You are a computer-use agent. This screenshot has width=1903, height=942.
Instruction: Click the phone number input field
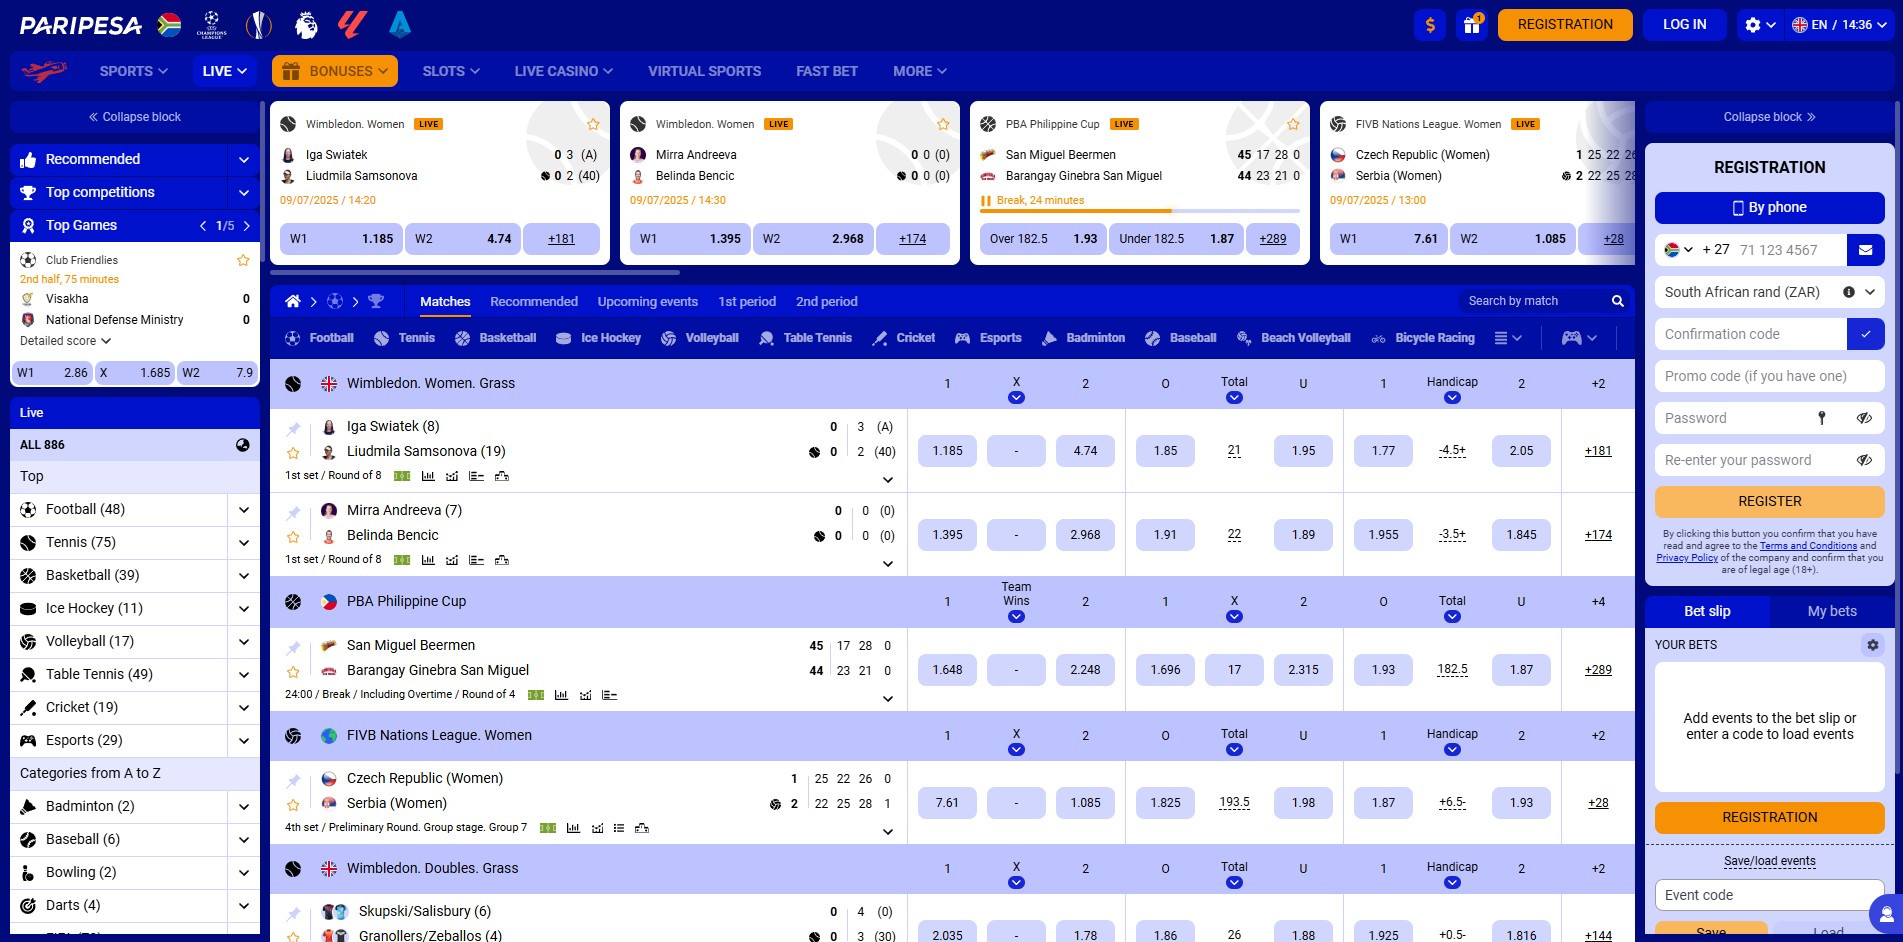(x=1780, y=250)
